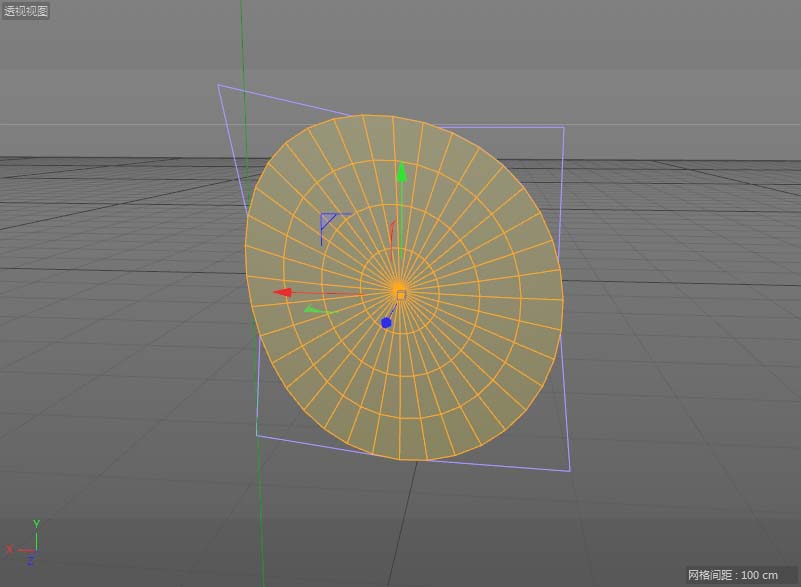Click the green Y-axis move arrow
The image size is (801, 587).
click(x=402, y=172)
